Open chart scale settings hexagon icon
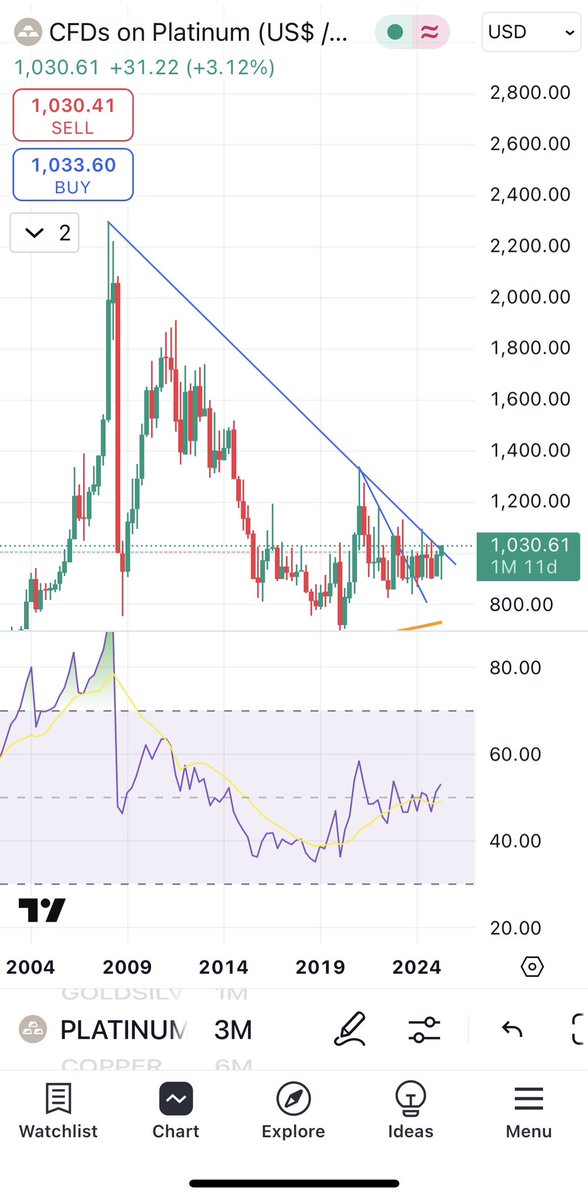This screenshot has width=588, height=1200. click(532, 967)
